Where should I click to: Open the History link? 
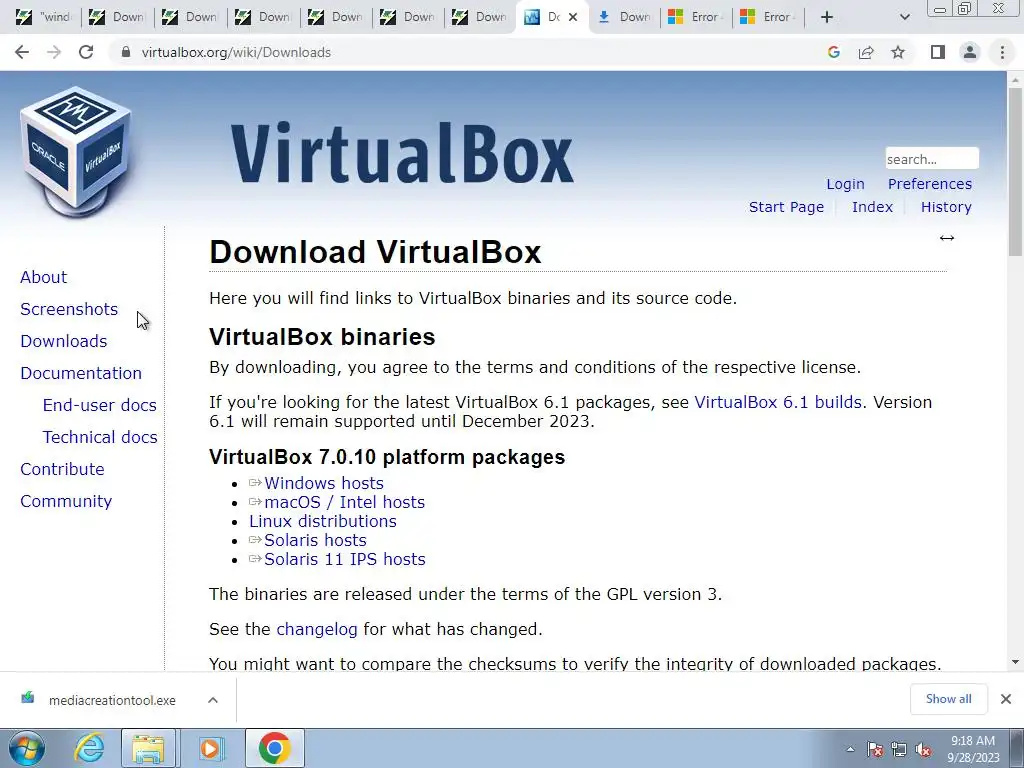point(946,207)
